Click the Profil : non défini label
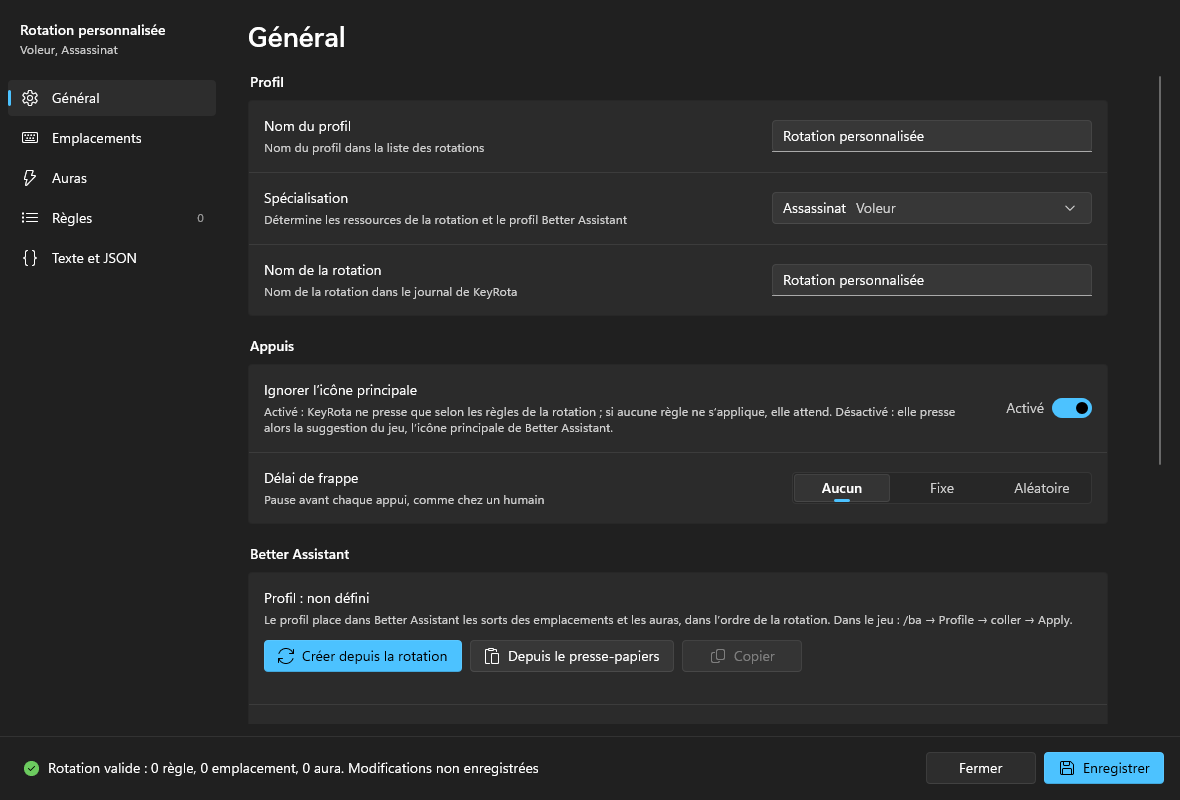Screen dimensions: 1180x800 point(317,598)
